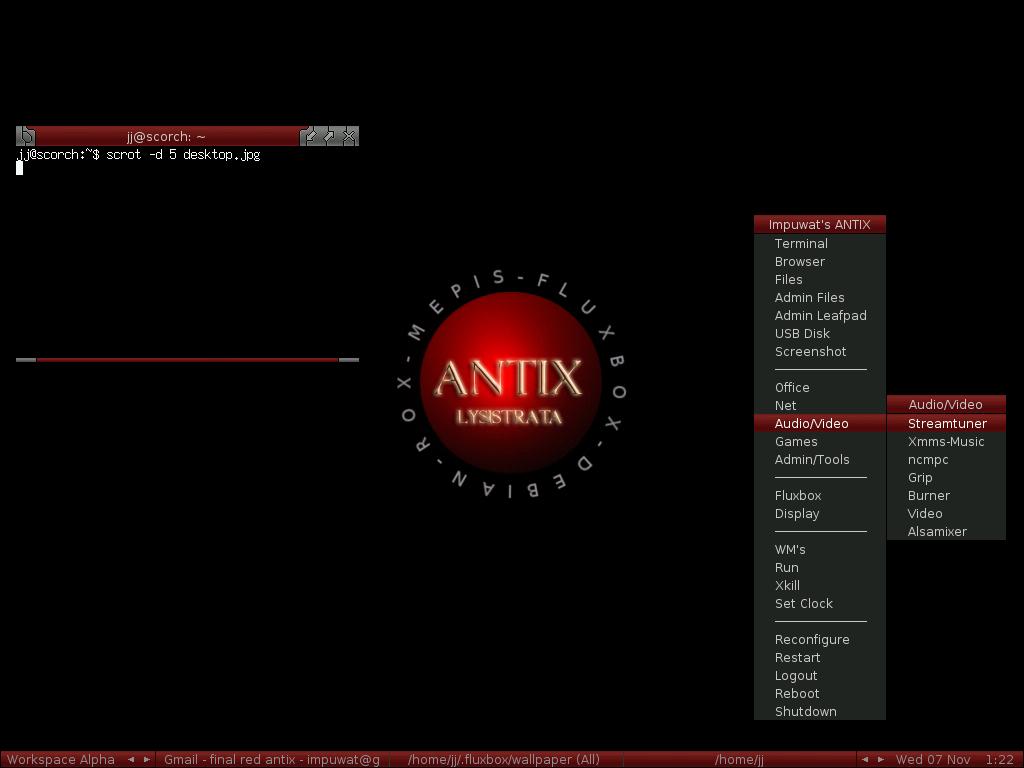Launch the Browser menu entry

[800, 261]
